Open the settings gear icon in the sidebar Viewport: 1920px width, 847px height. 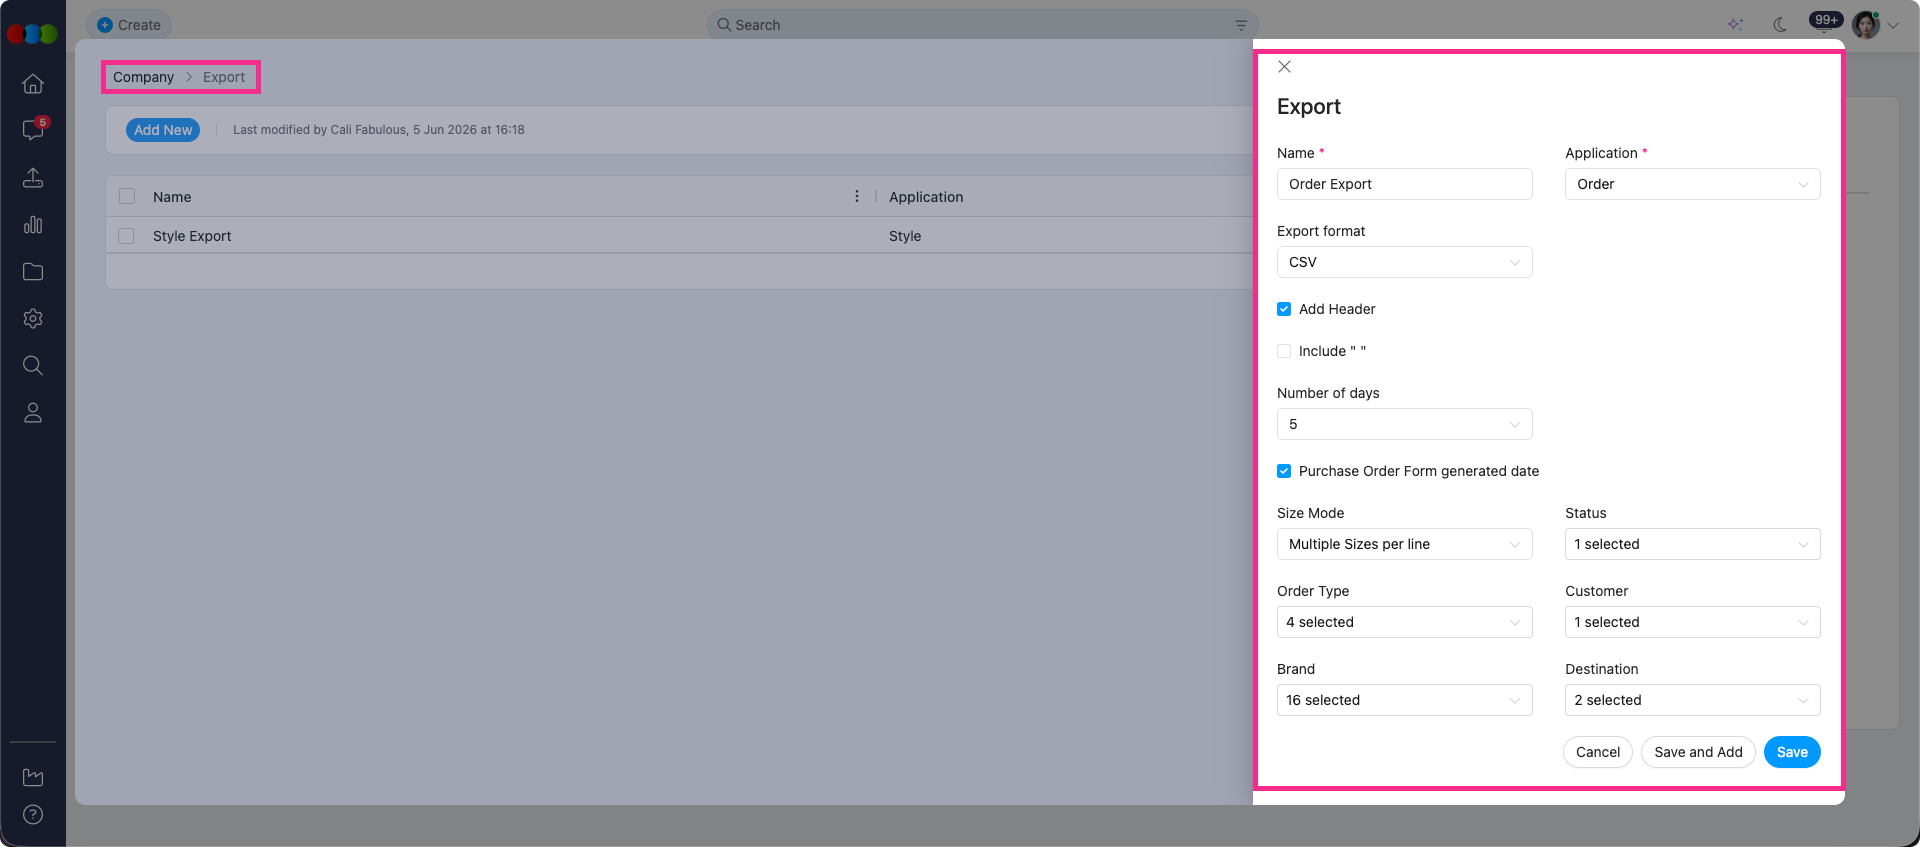(x=33, y=318)
